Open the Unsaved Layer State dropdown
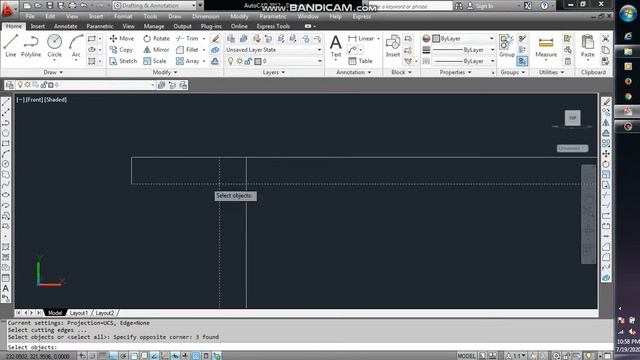Screen dimensions: 640x360 point(273,50)
